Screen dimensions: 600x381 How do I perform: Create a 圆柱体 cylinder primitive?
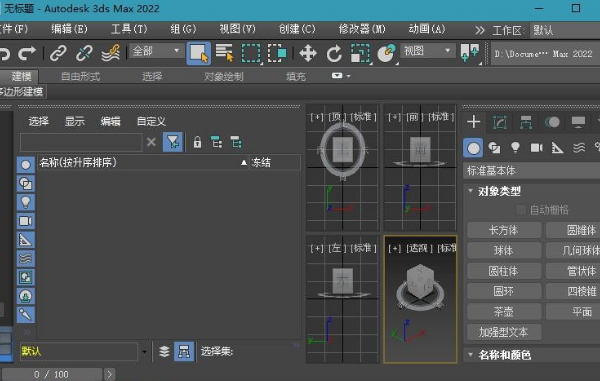pos(504,271)
